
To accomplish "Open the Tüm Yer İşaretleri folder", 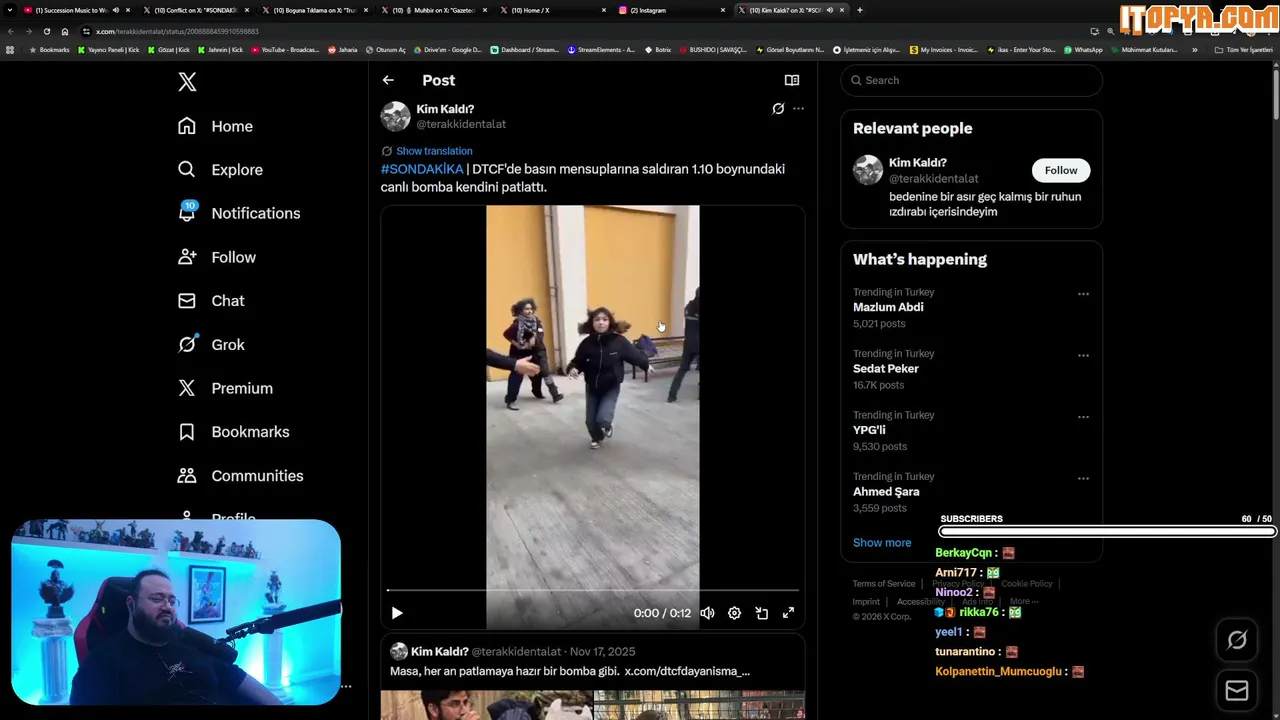I will click(1244, 50).
